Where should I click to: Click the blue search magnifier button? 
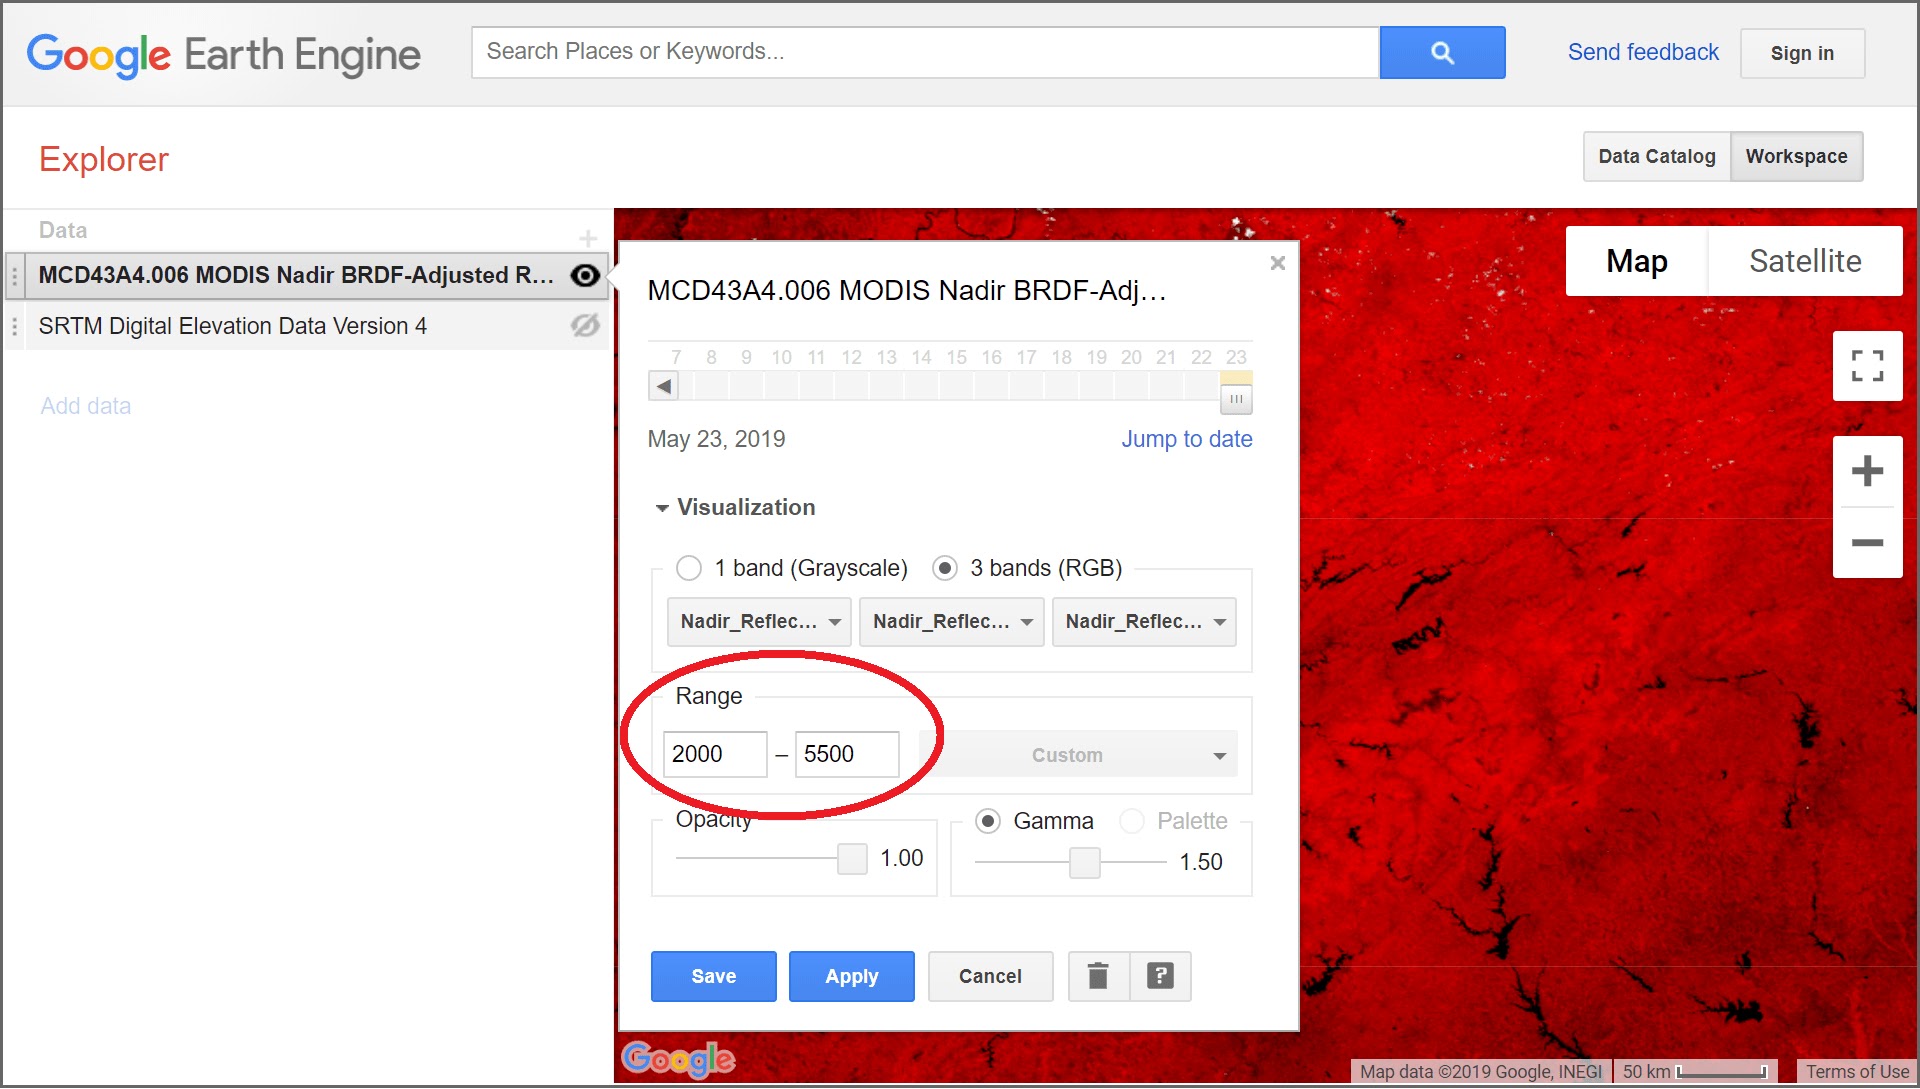click(x=1442, y=53)
